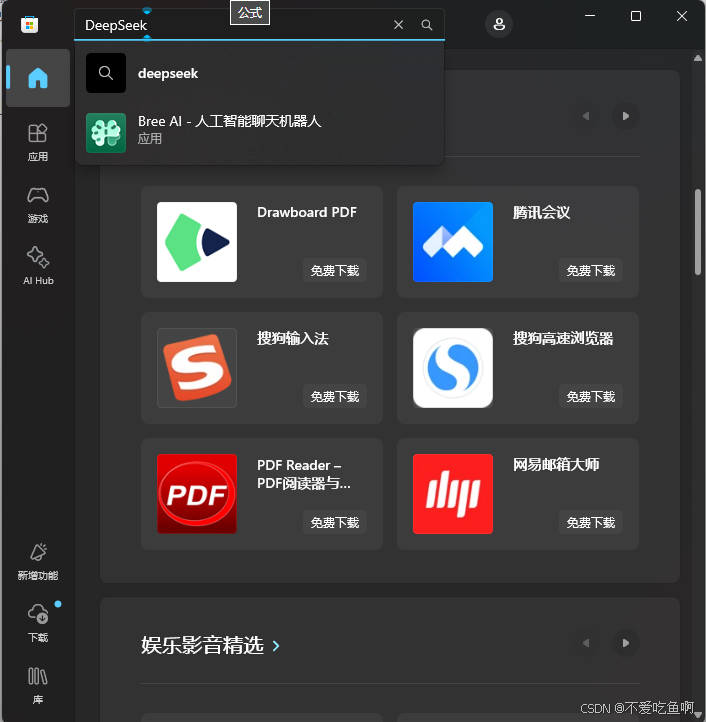Open 新增功能 (What's new) in the sidebar
Image resolution: width=706 pixels, height=722 pixels.
click(x=38, y=561)
